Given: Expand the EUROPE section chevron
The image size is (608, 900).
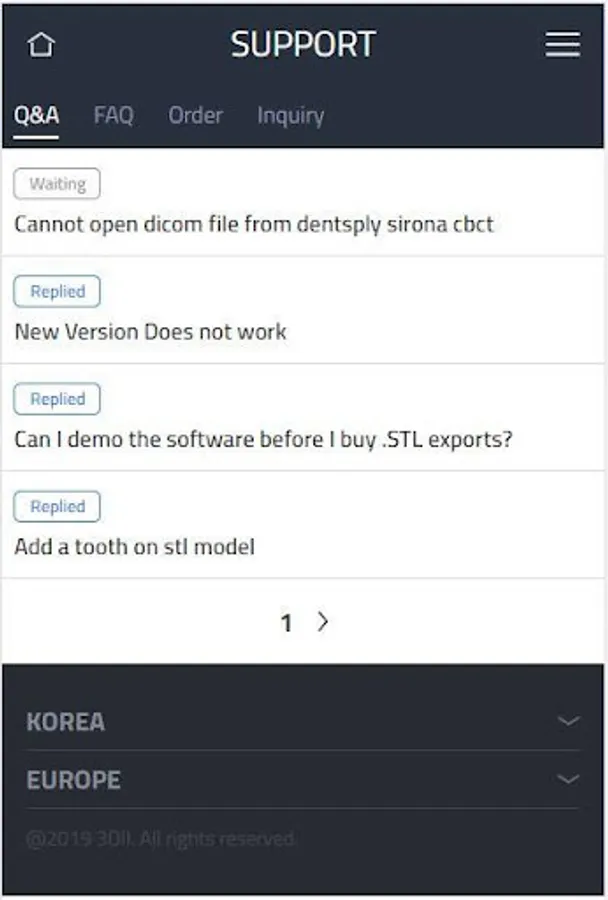Looking at the screenshot, I should pyautogui.click(x=568, y=779).
